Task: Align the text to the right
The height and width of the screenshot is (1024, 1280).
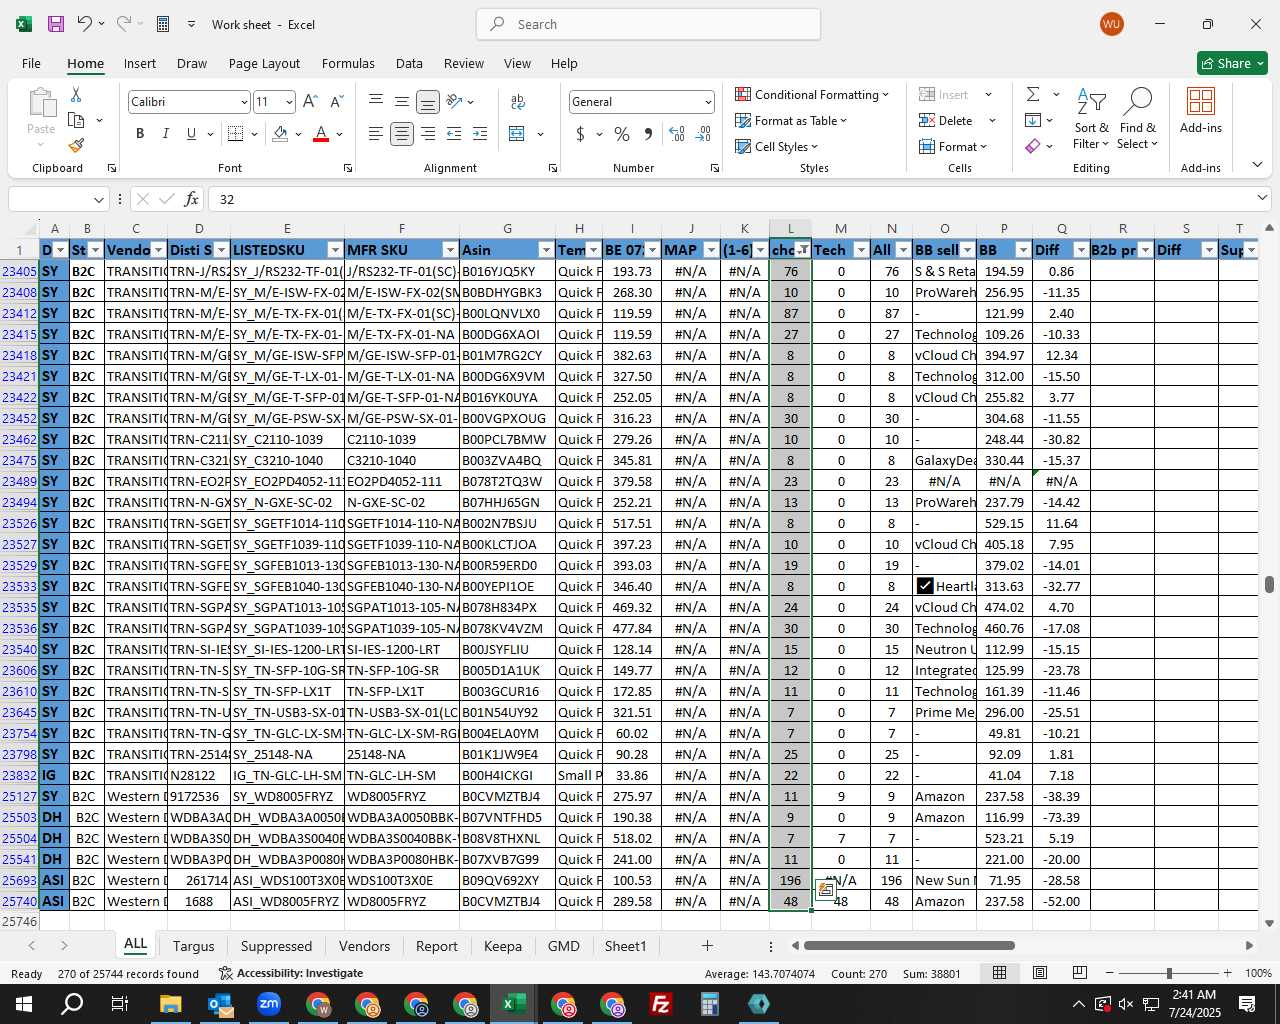Action: tap(428, 134)
